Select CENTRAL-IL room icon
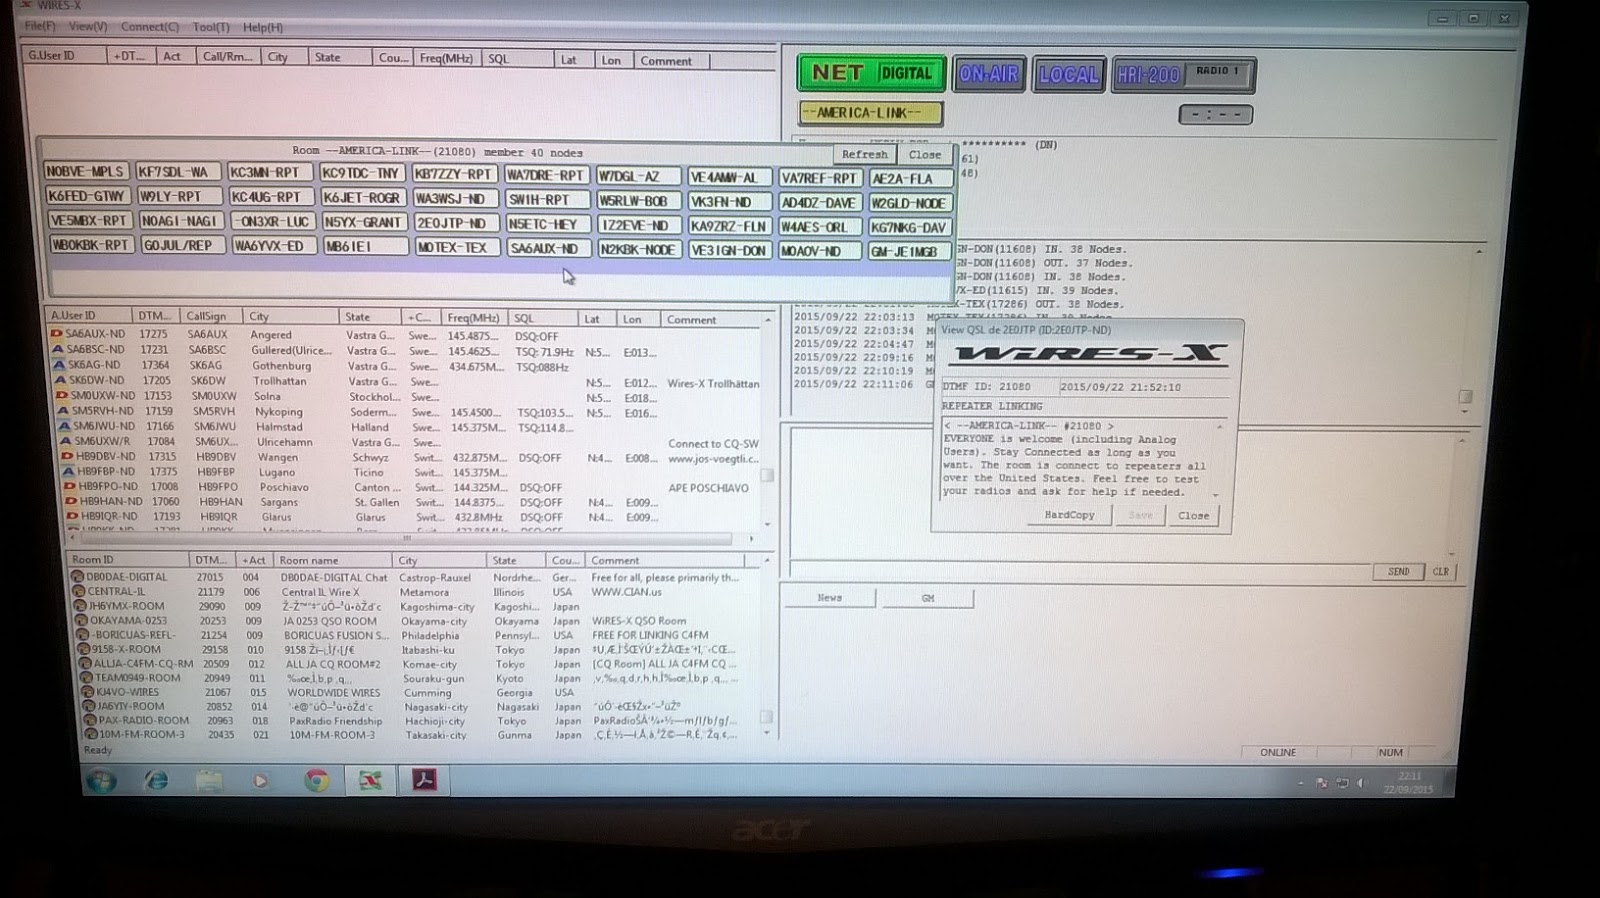This screenshot has height=898, width=1600. [79, 591]
